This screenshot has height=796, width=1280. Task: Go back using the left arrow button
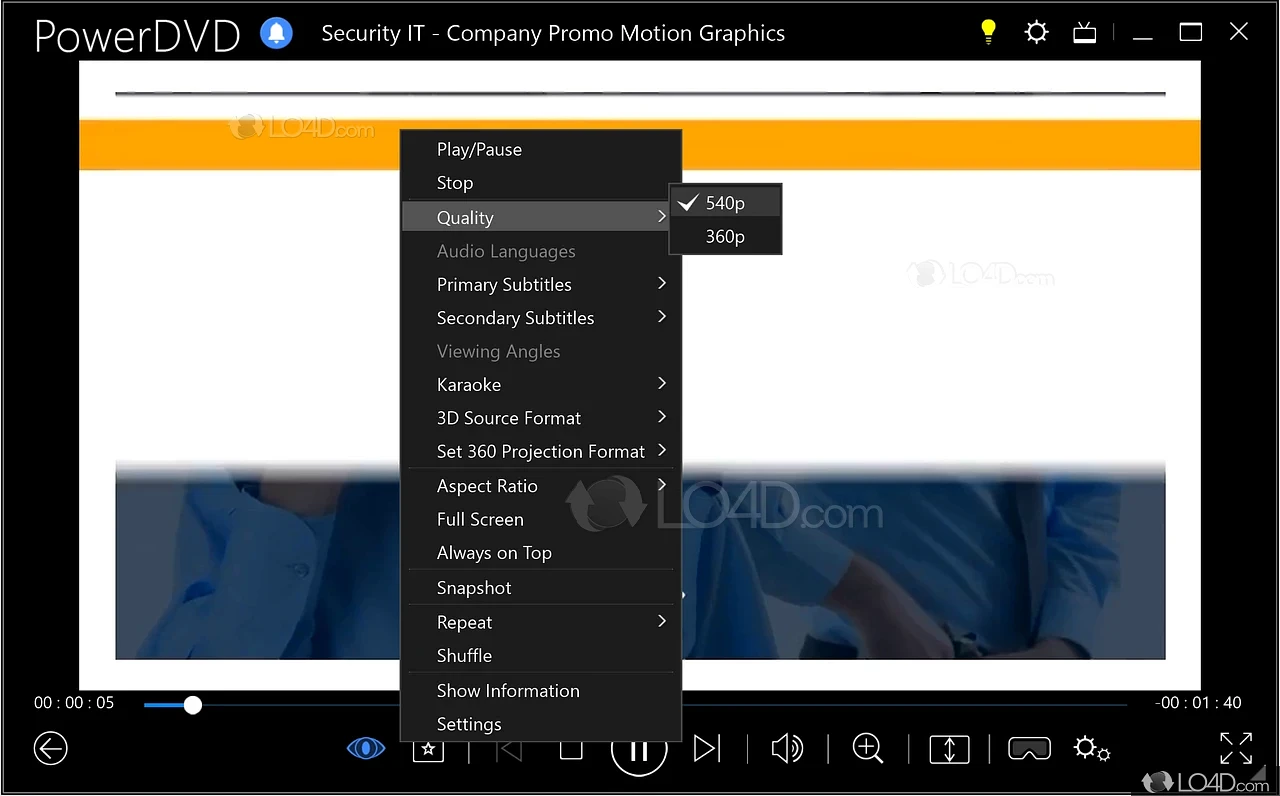(x=50, y=748)
